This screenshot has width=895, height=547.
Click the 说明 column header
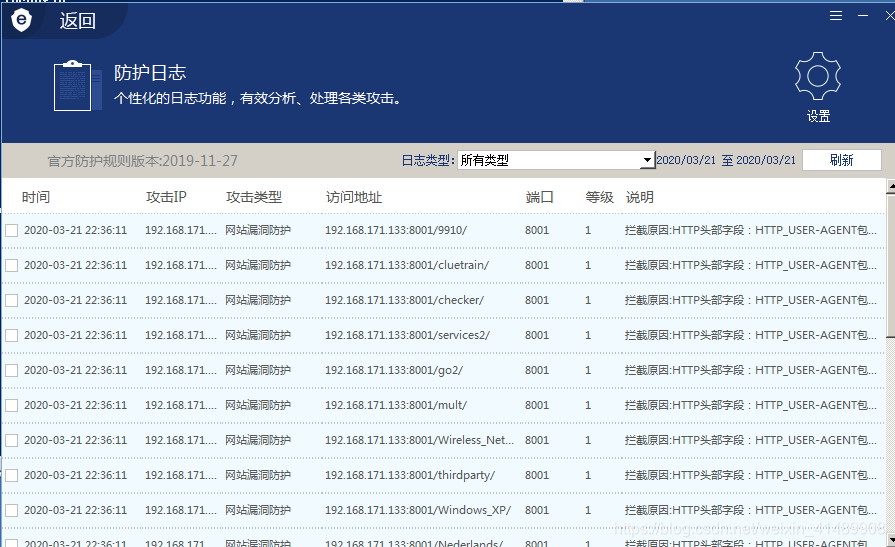click(639, 198)
